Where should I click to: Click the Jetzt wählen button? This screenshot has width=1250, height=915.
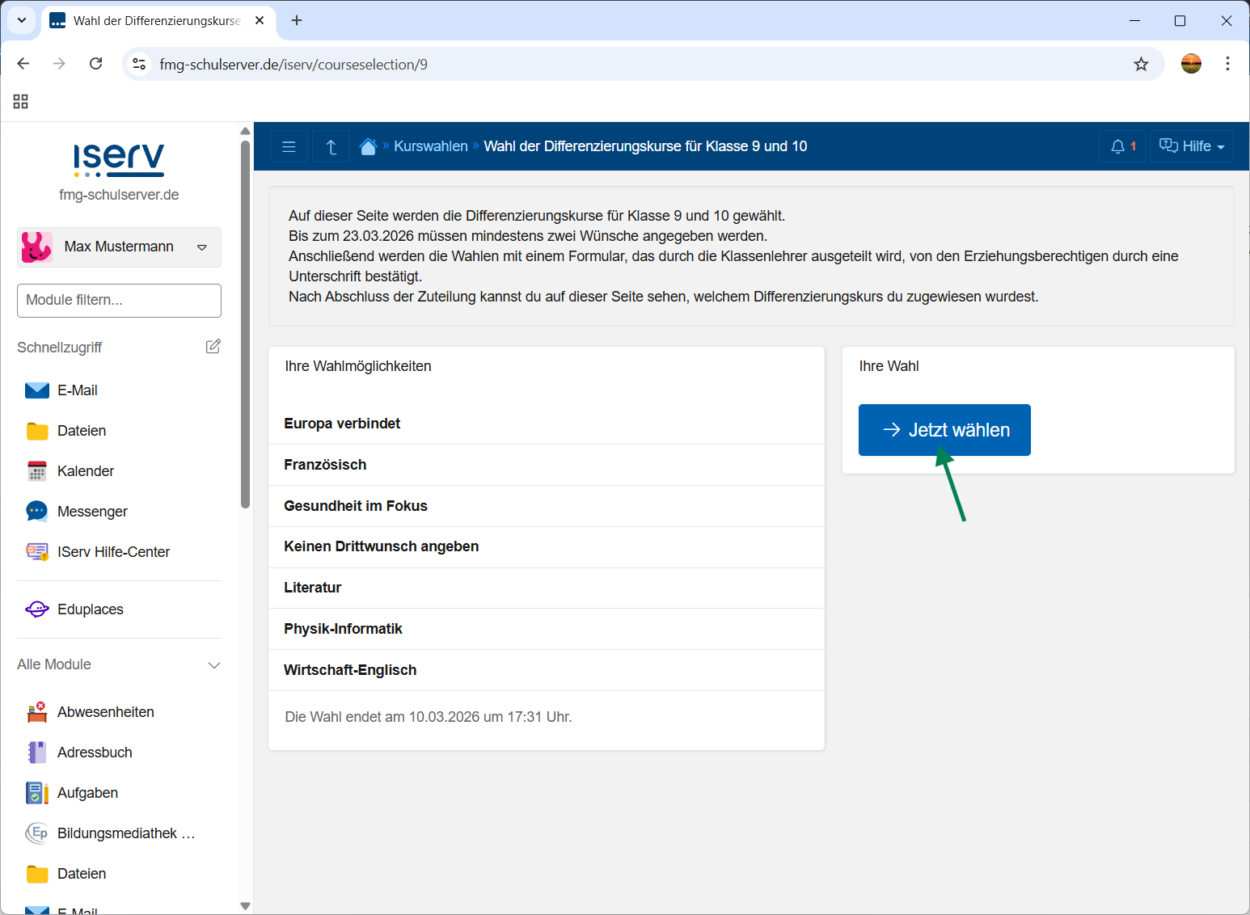pos(944,430)
